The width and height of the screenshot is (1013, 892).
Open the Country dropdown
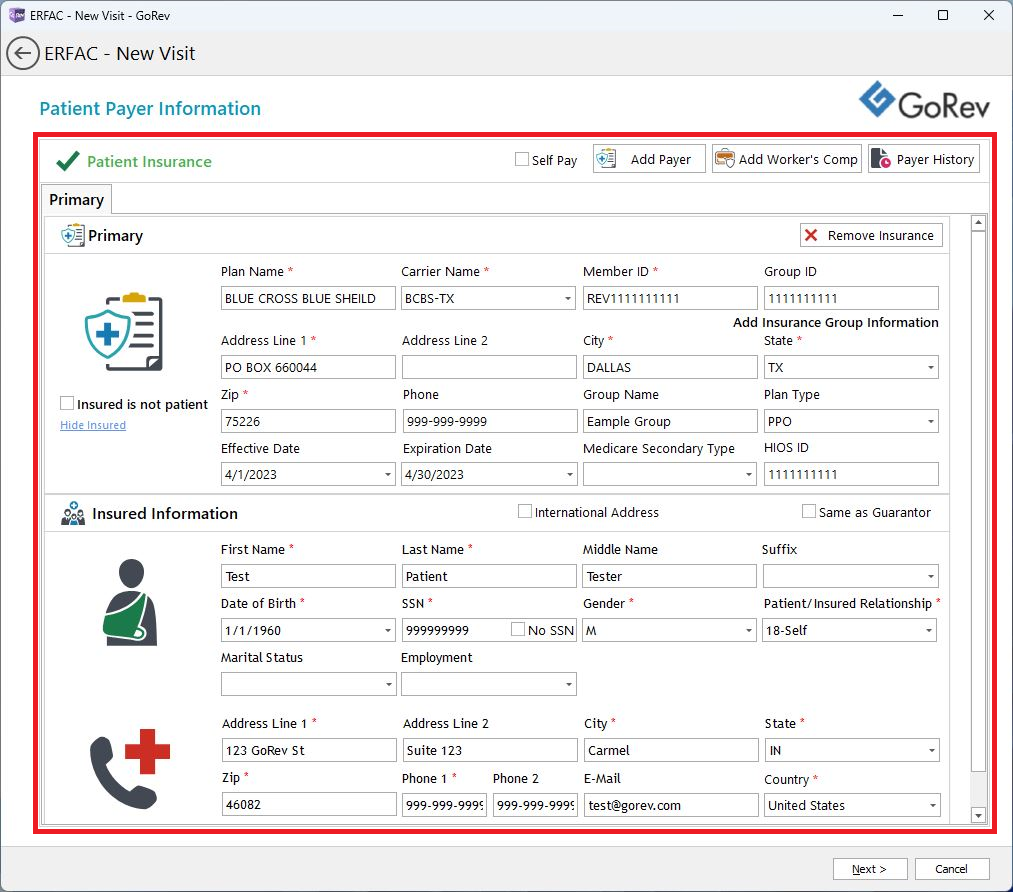click(x=932, y=805)
